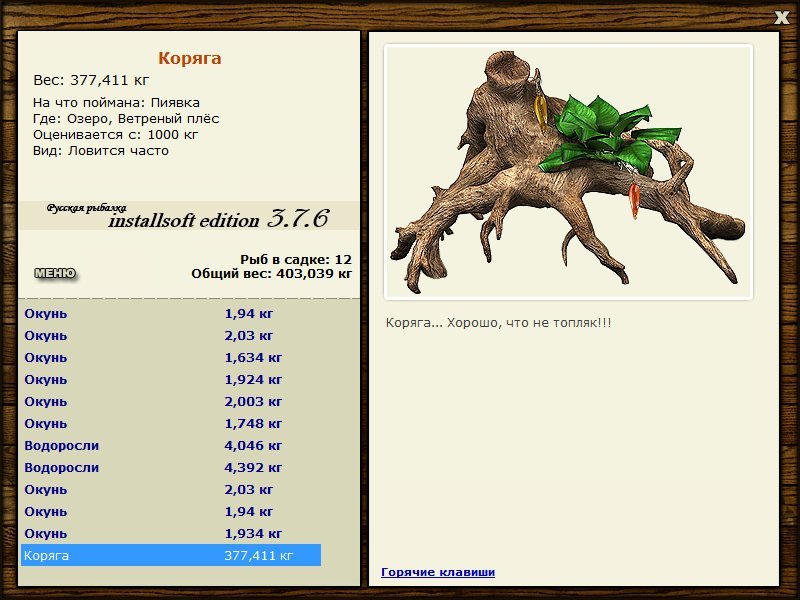Click the 'Вес: 377,411 кг' line
This screenshot has height=600, width=800.
[x=91, y=80]
